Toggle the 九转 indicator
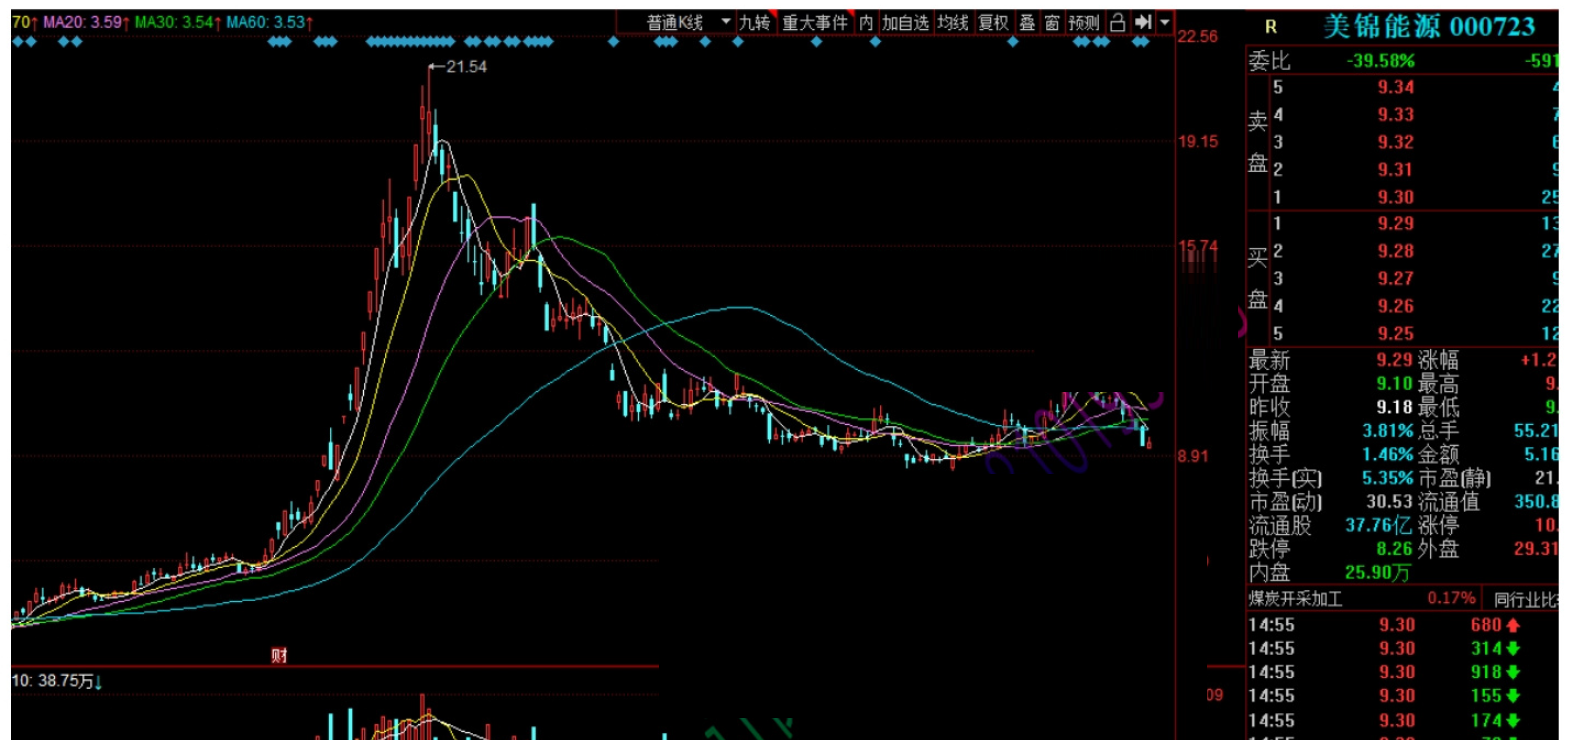 (754, 22)
